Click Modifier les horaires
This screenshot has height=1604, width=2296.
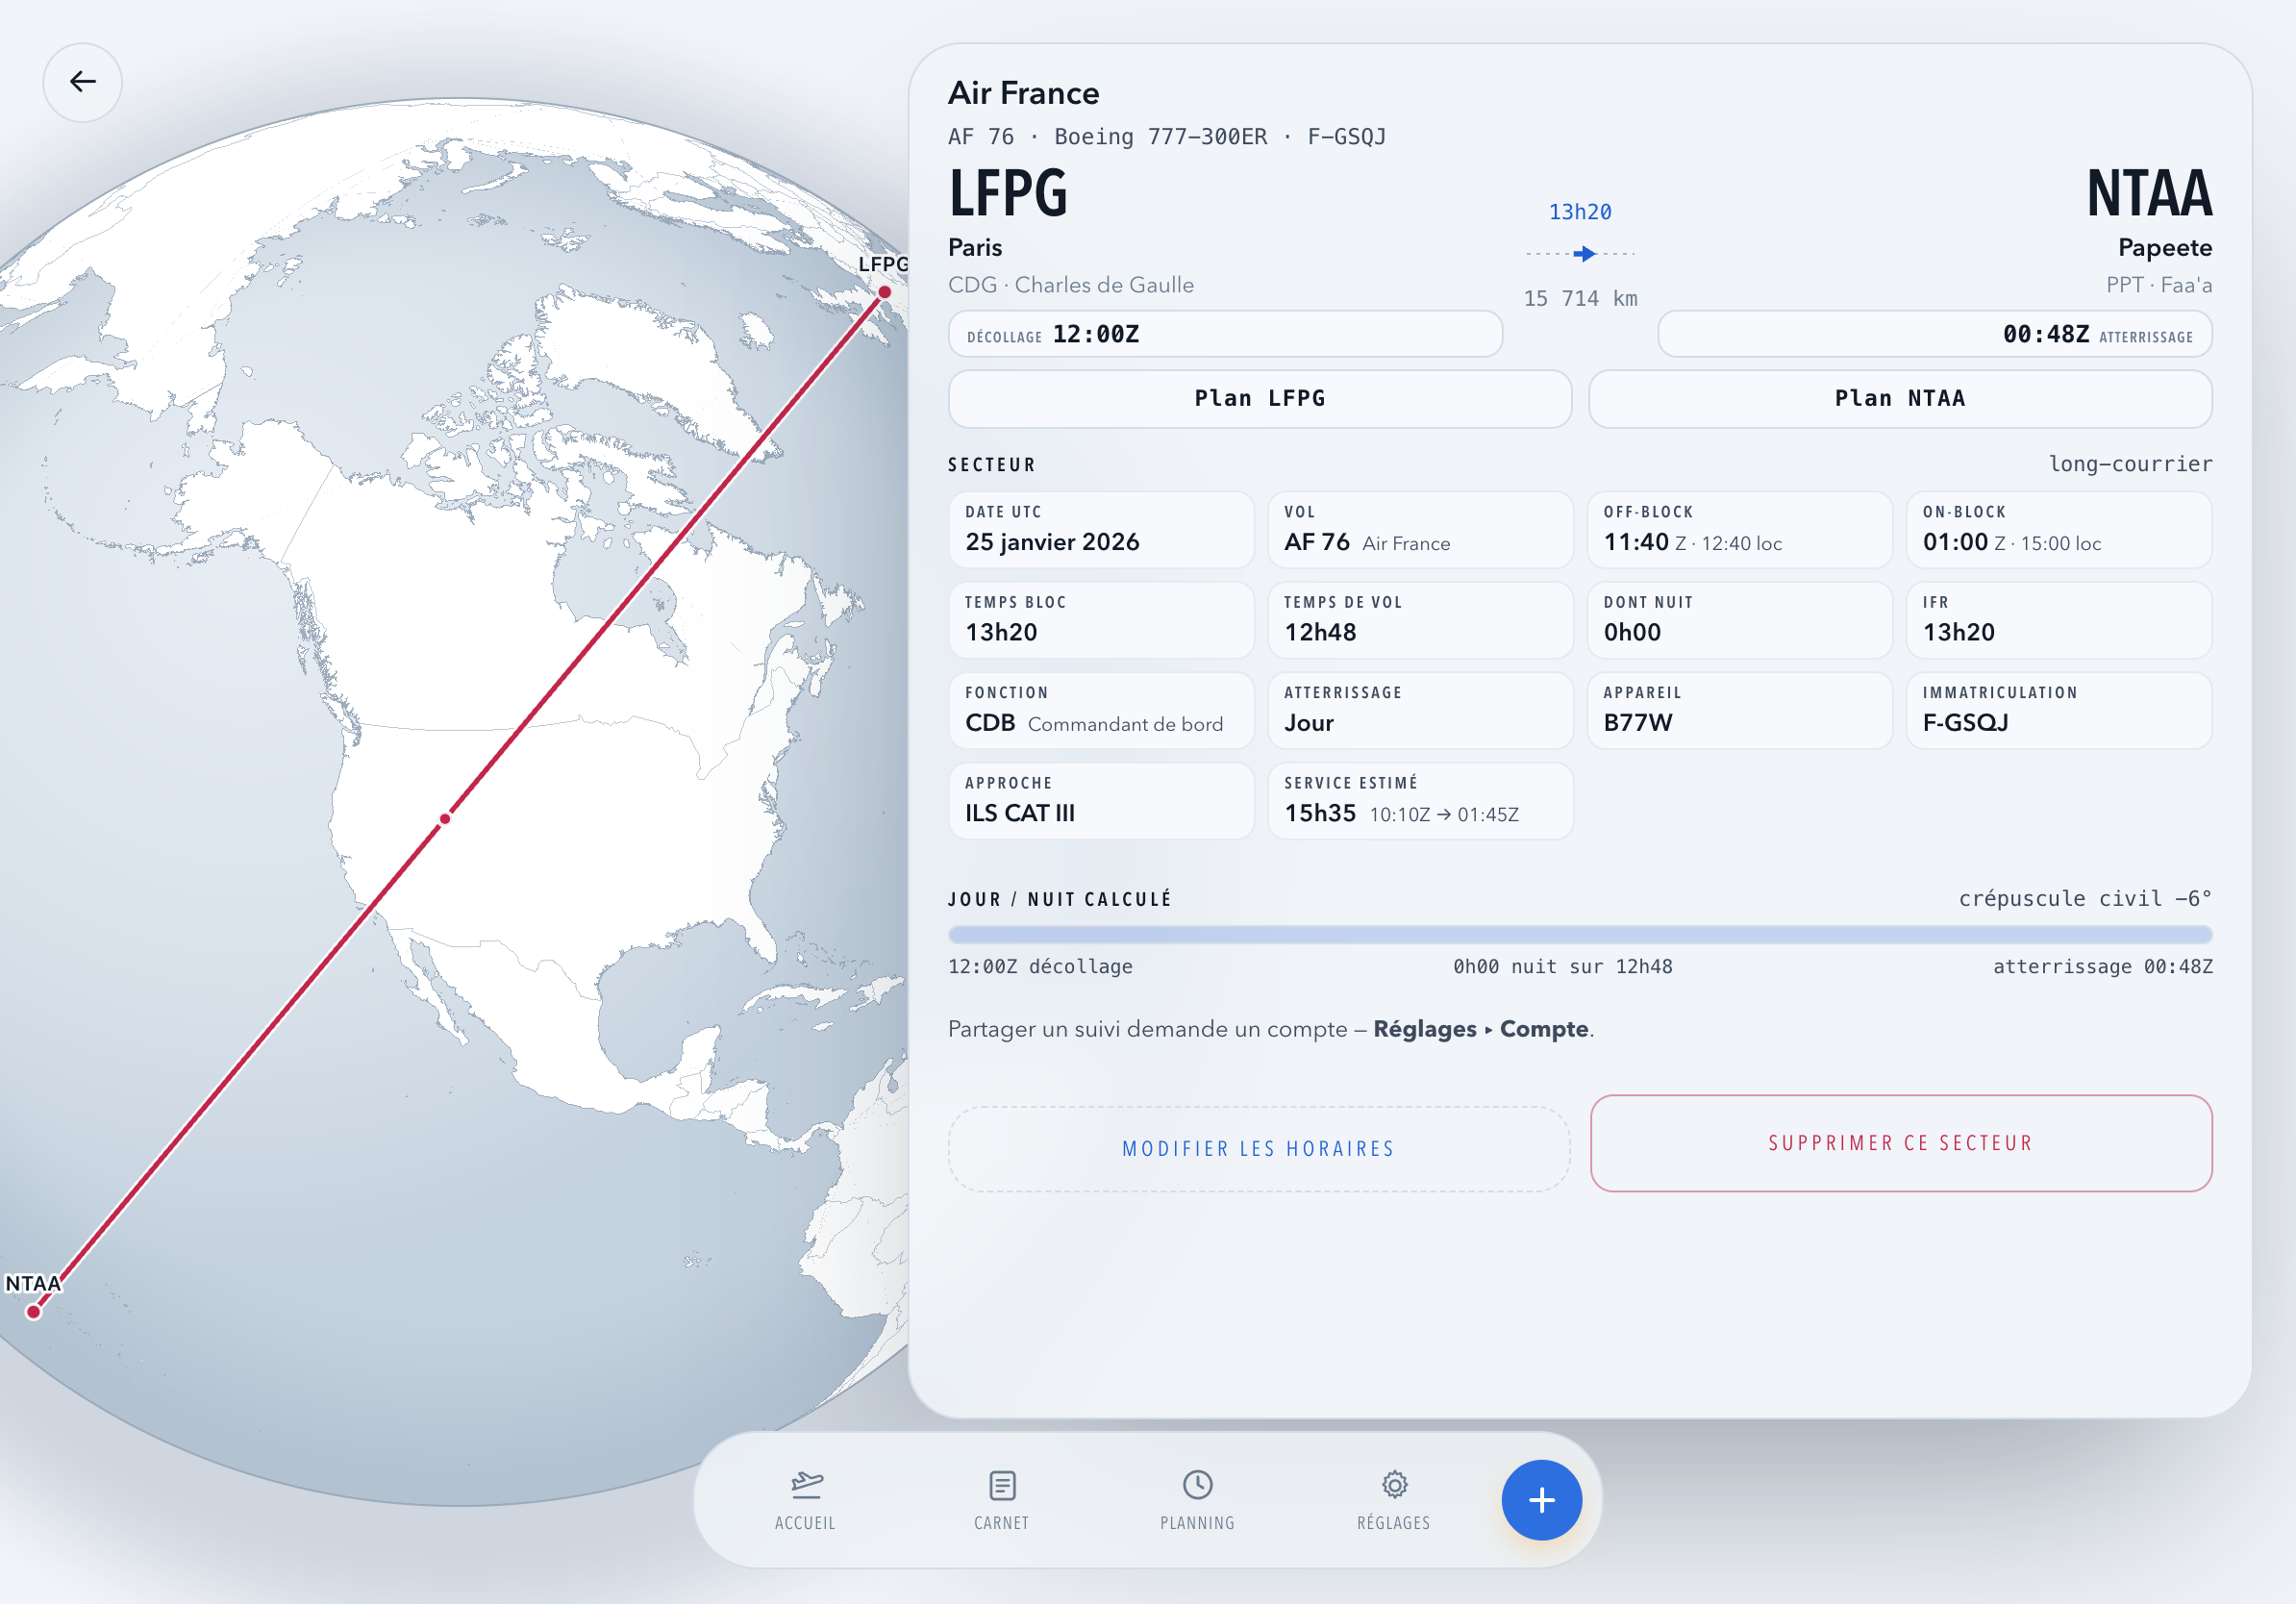point(1258,1148)
